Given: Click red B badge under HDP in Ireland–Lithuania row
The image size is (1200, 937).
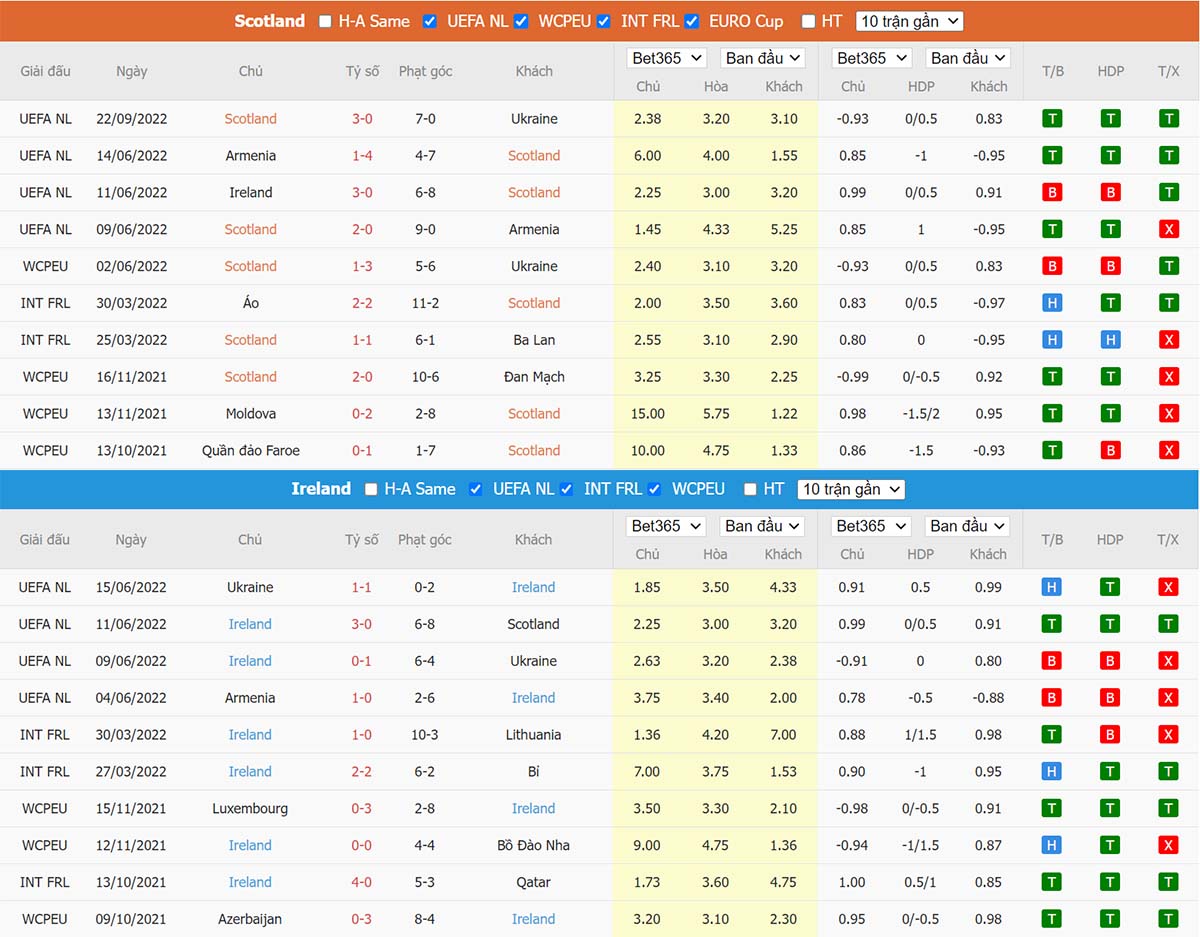Looking at the screenshot, I should [x=1110, y=735].
